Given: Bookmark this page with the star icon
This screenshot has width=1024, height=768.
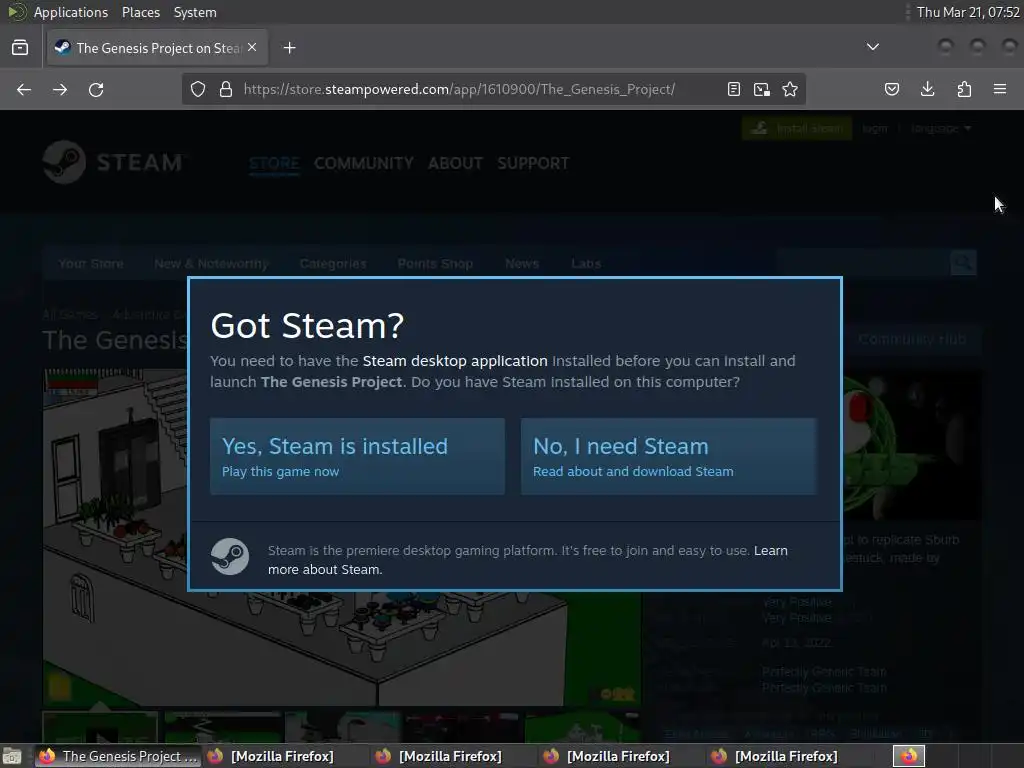Looking at the screenshot, I should tap(790, 89).
